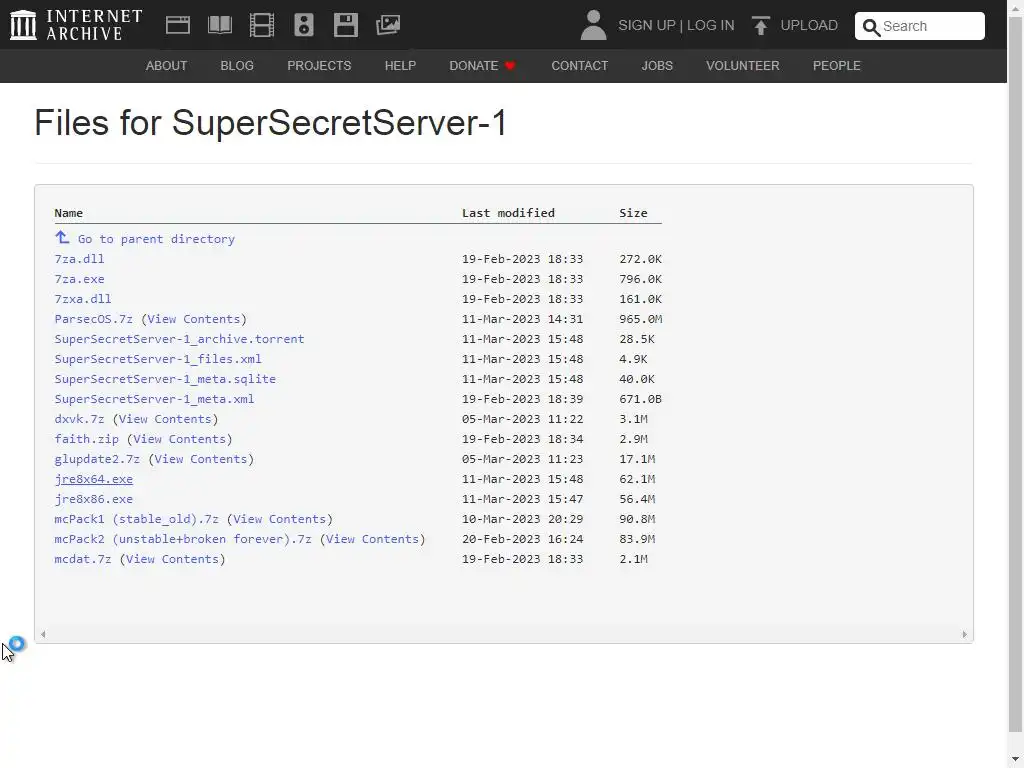This screenshot has height=768, width=1024.
Task: Click the file list's left scroll arrow
Action: 43,634
